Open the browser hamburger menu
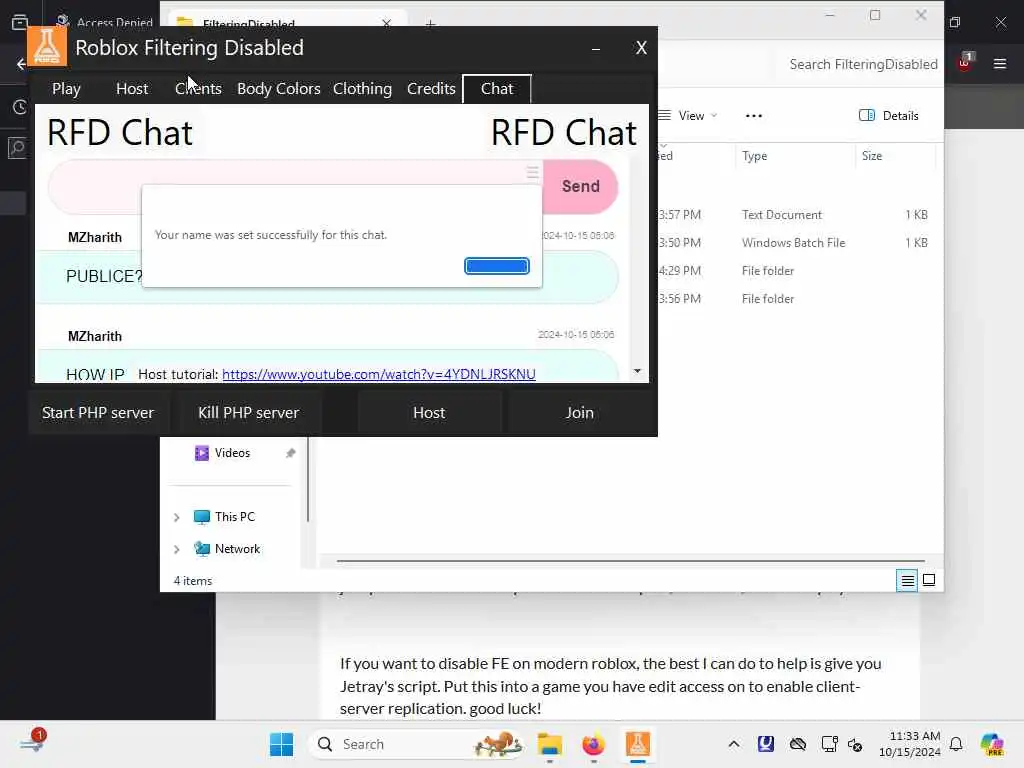The image size is (1024, 768). coord(1000,64)
